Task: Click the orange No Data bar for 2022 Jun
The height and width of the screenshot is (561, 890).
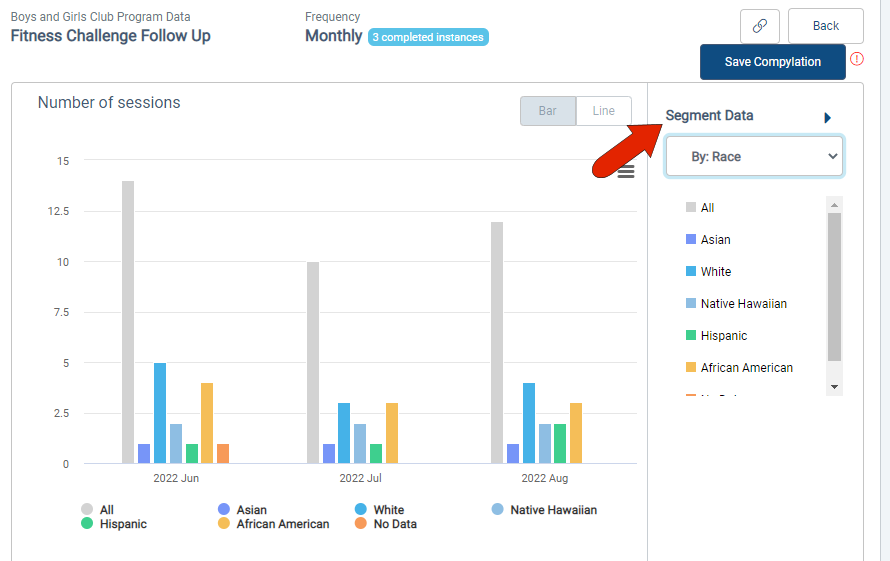Action: (x=223, y=454)
